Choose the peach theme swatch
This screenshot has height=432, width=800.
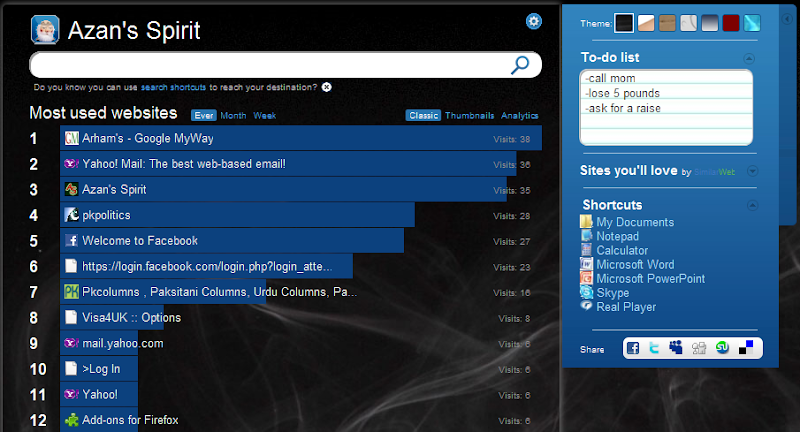pyautogui.click(x=646, y=23)
